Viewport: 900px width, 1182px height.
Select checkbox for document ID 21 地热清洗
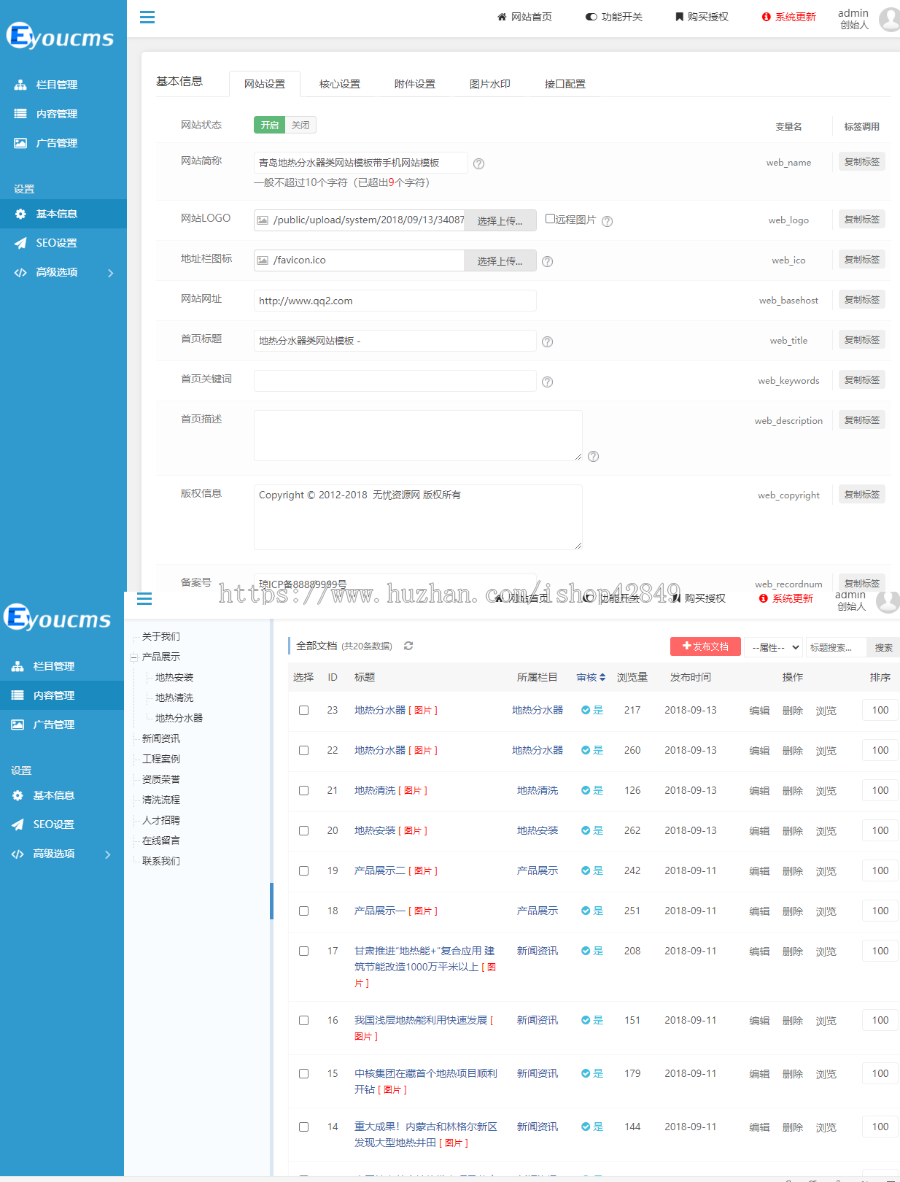click(x=304, y=791)
